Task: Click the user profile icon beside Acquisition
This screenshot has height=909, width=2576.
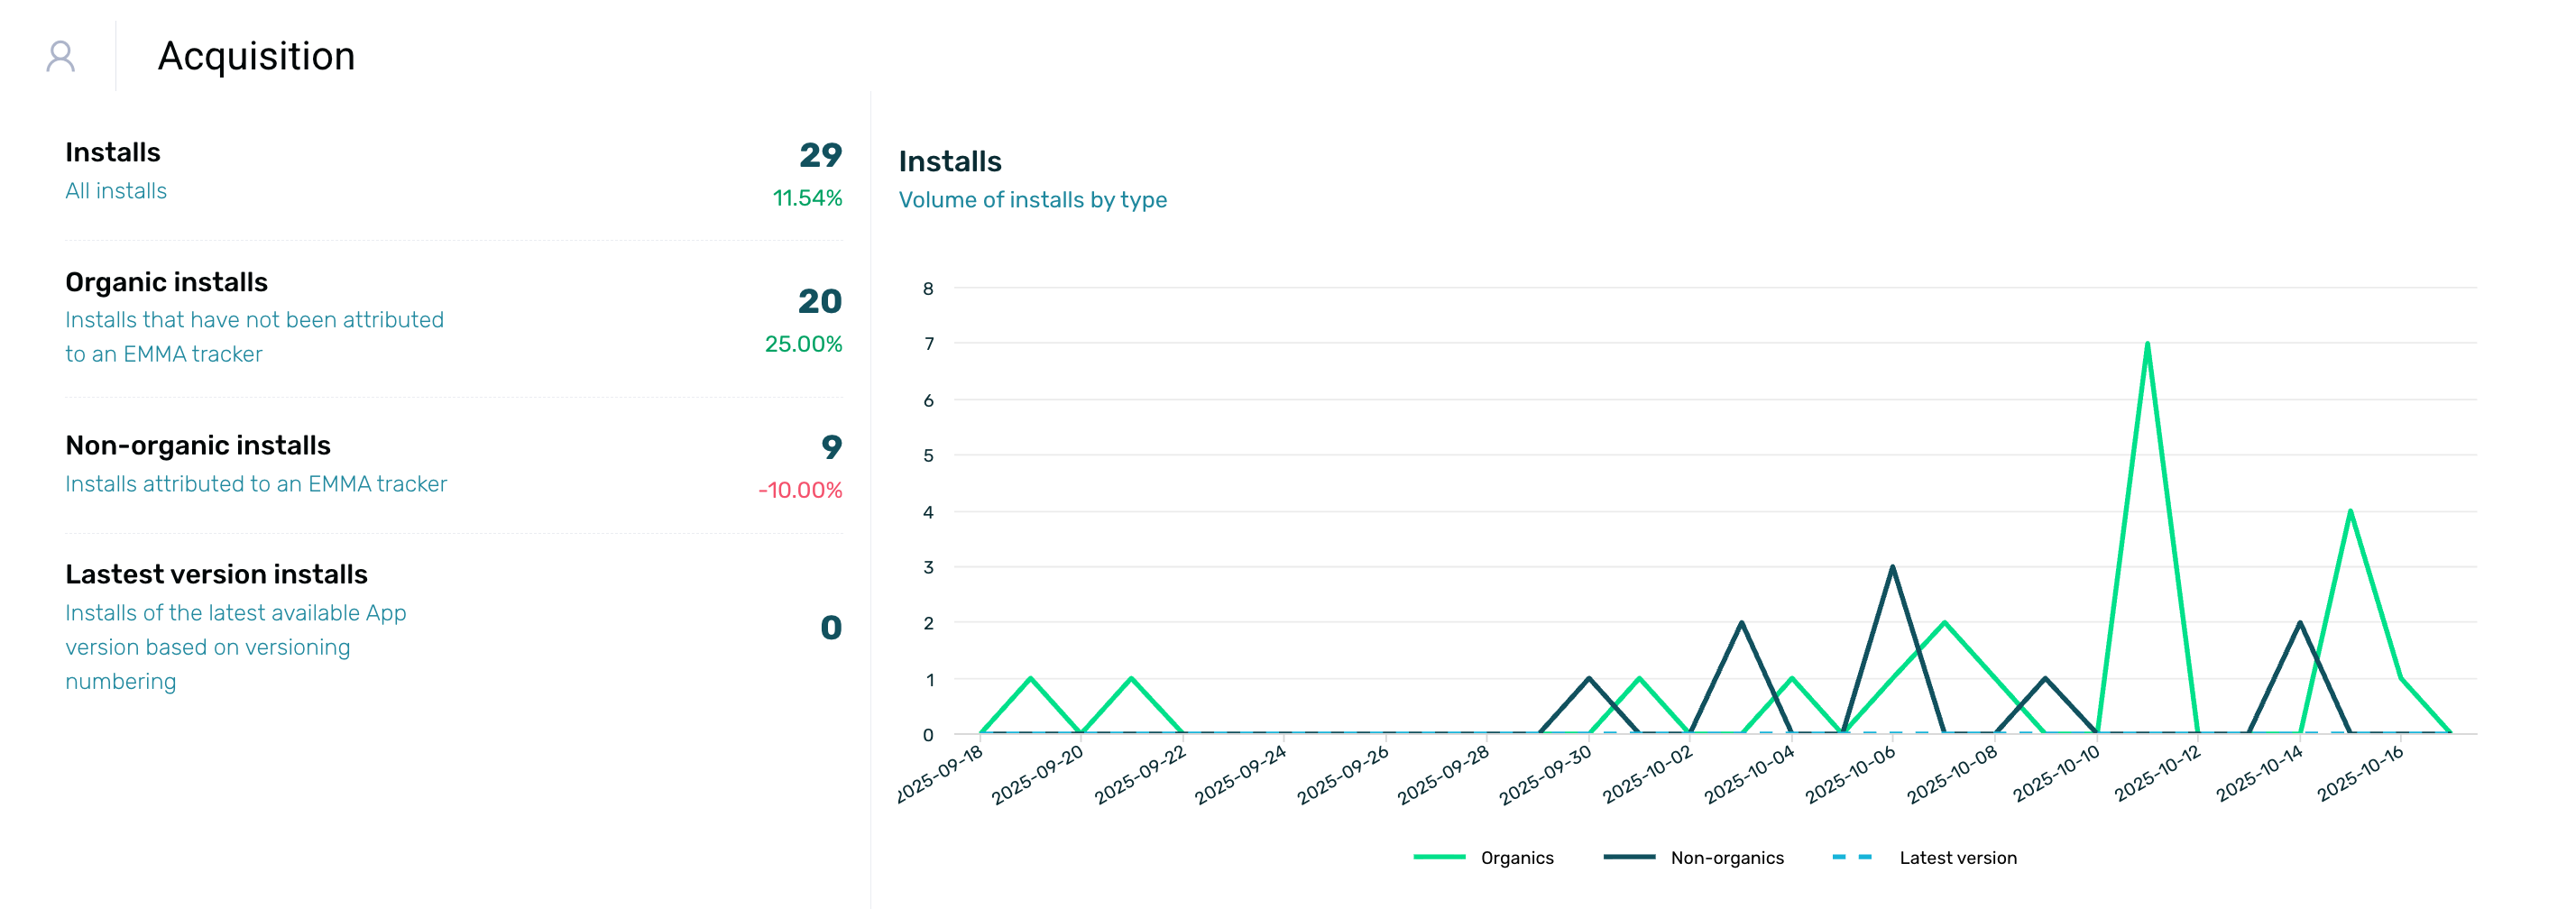Action: (x=60, y=56)
